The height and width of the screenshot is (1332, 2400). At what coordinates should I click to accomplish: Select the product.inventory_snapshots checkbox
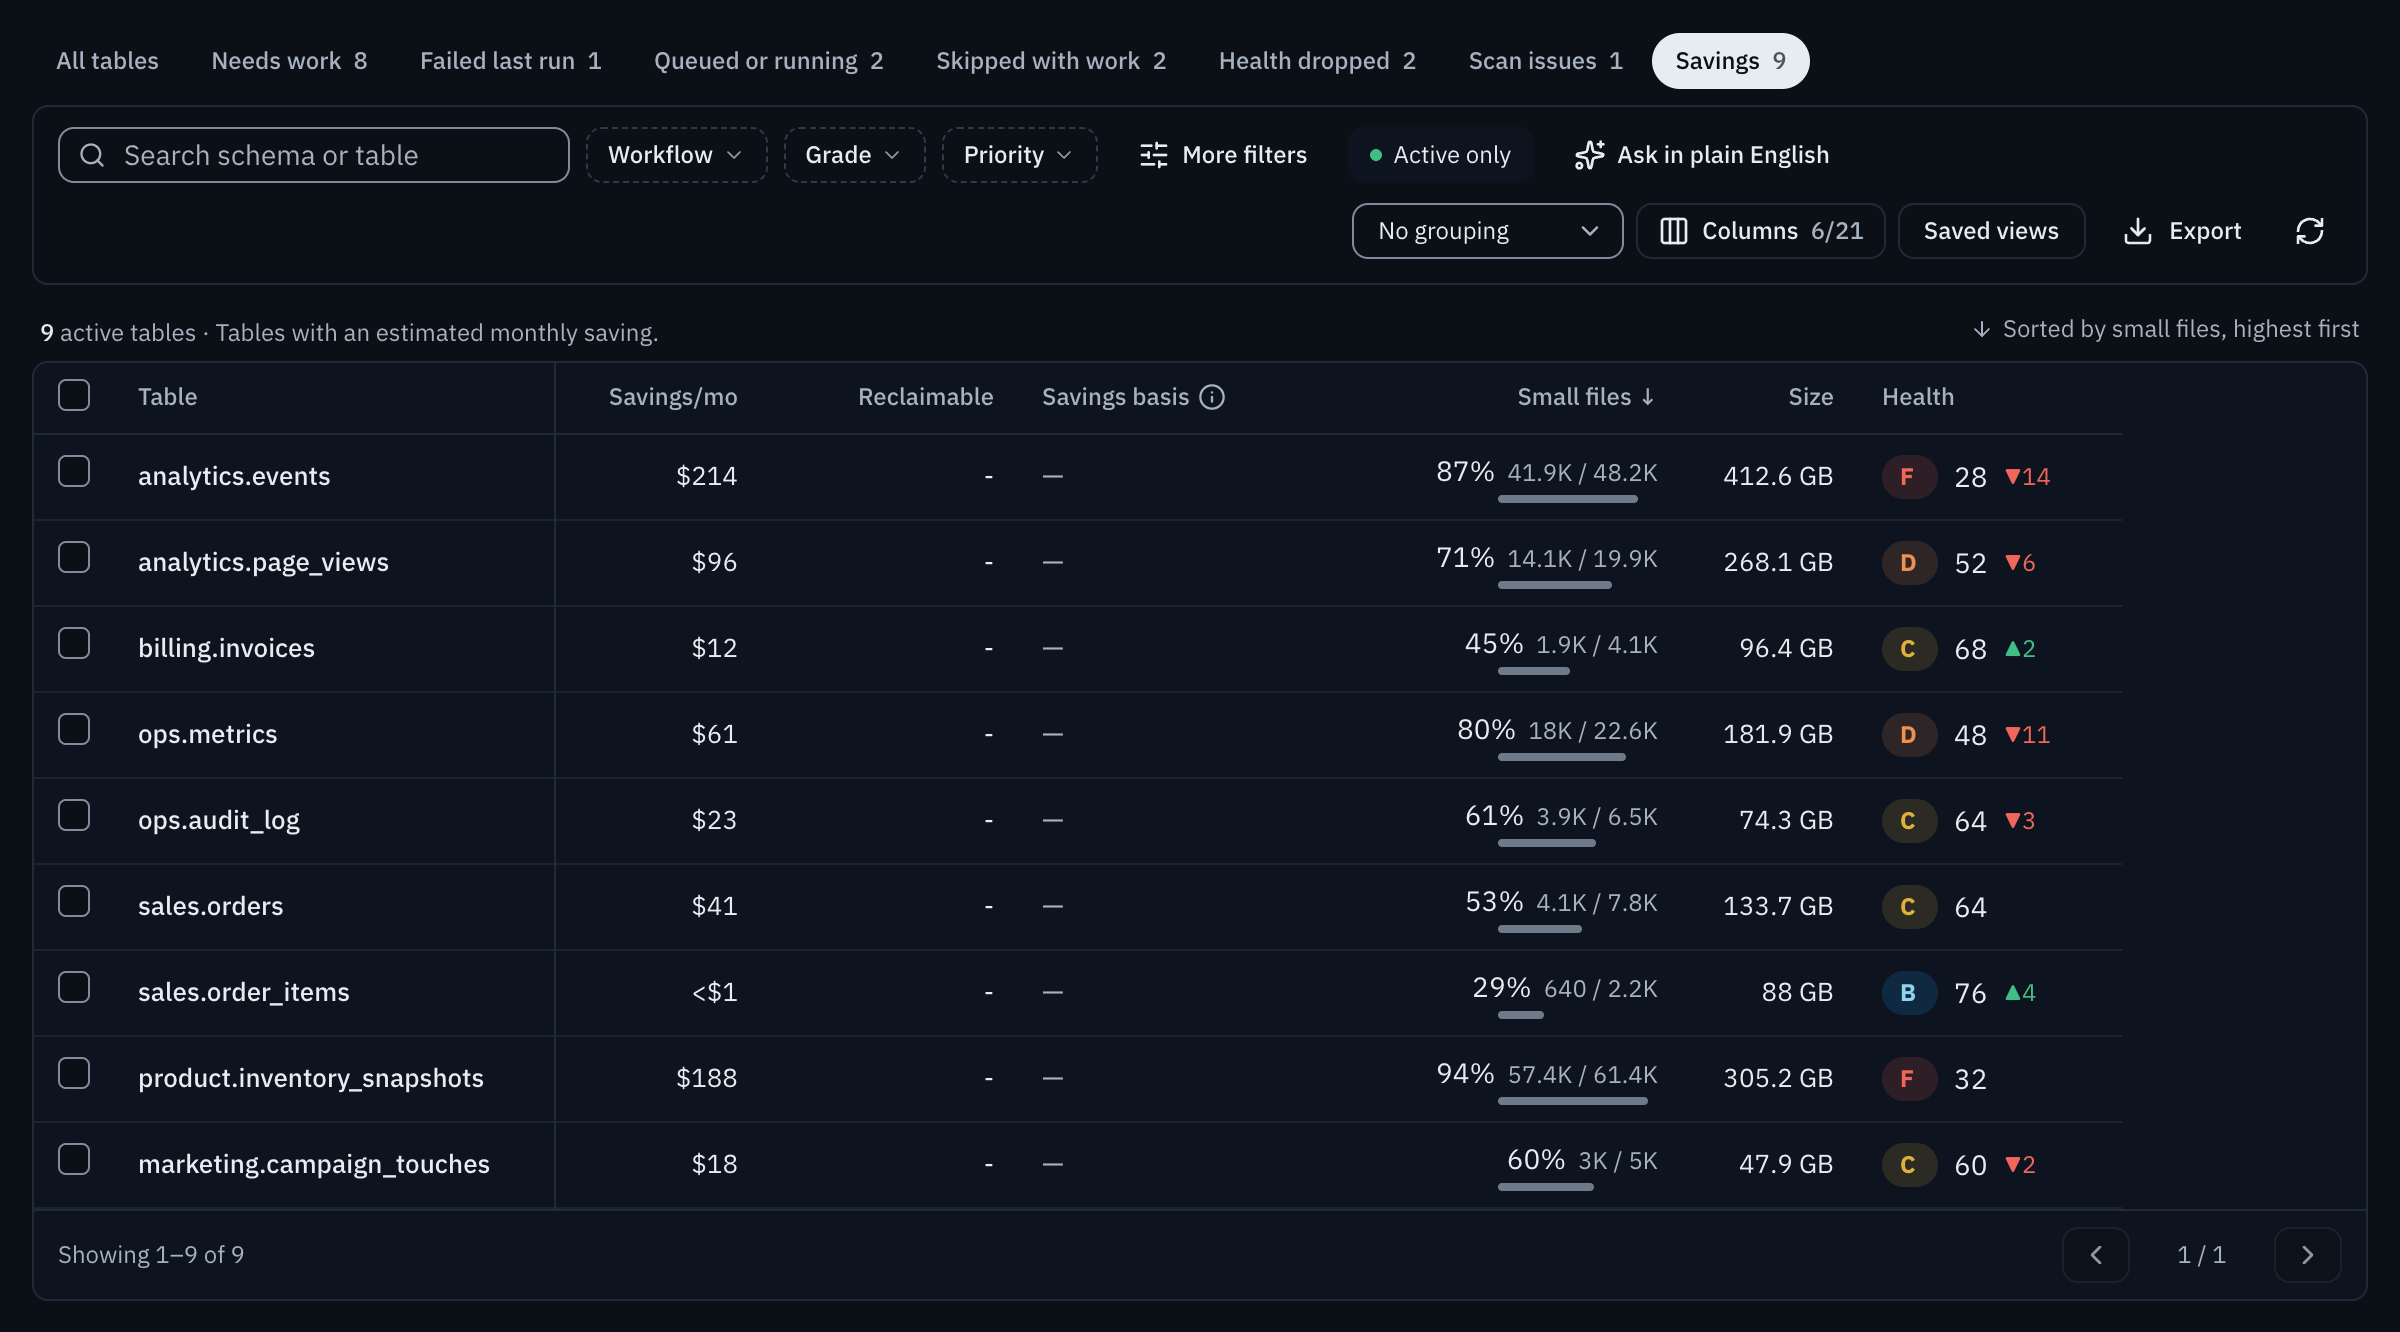(74, 1073)
